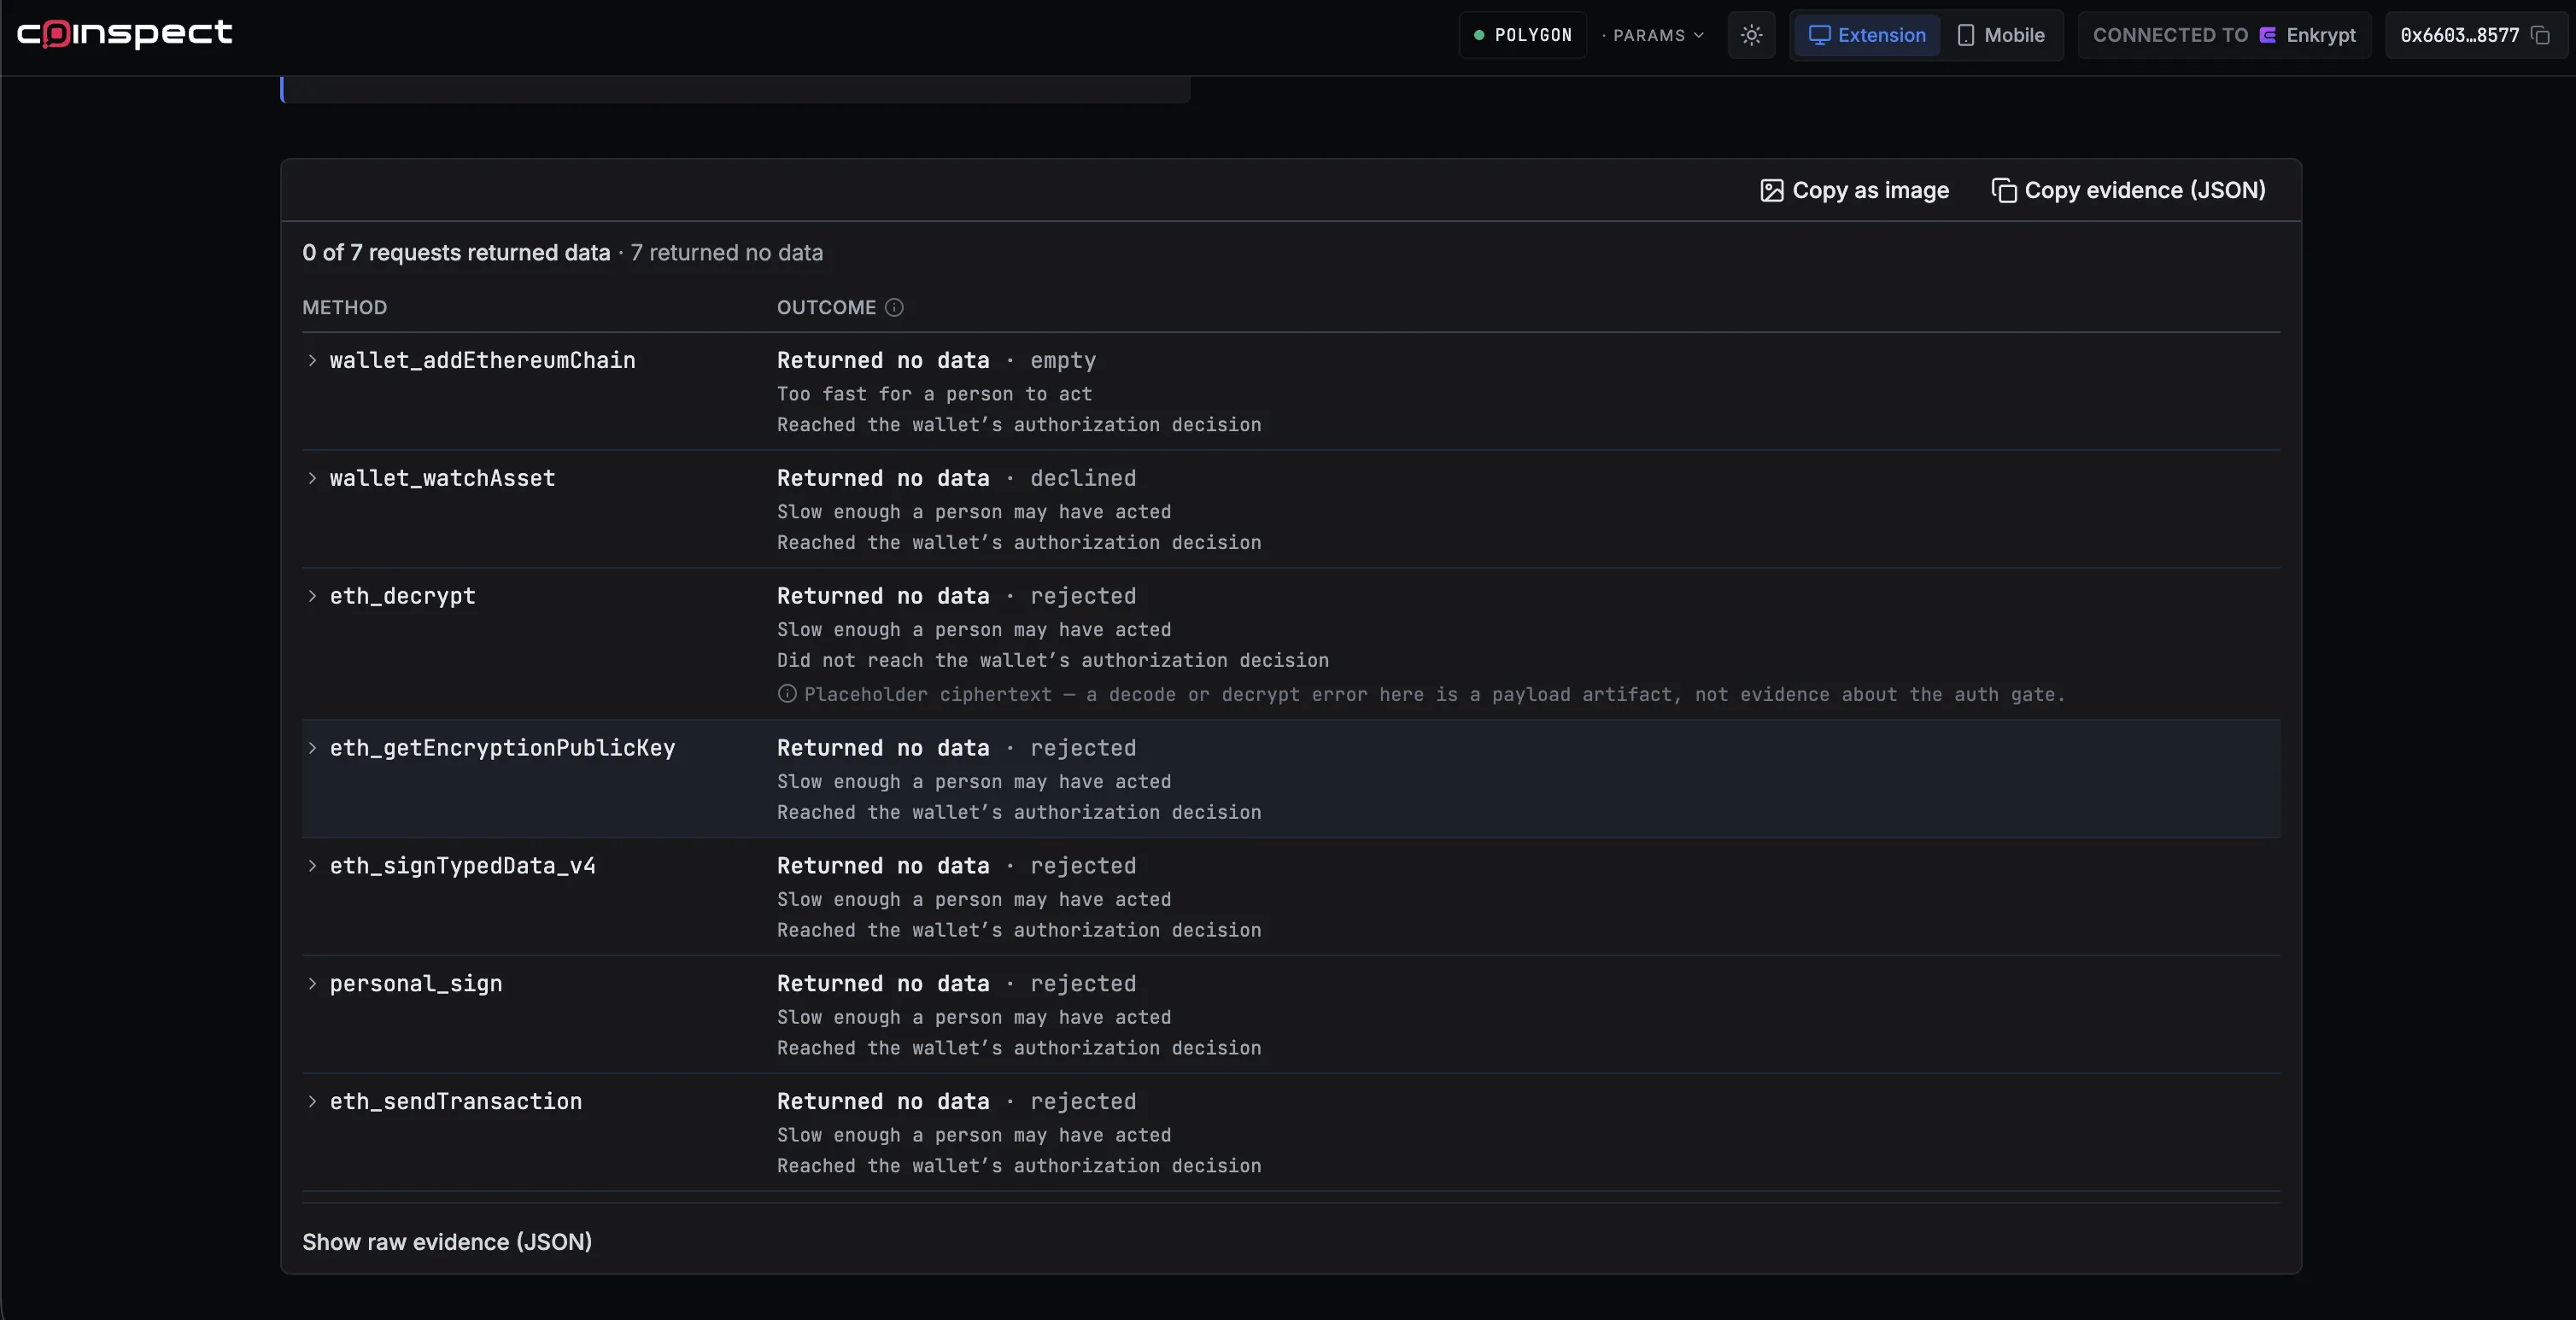Select the eth_decrypt method name
This screenshot has height=1320, width=2576.
point(402,596)
